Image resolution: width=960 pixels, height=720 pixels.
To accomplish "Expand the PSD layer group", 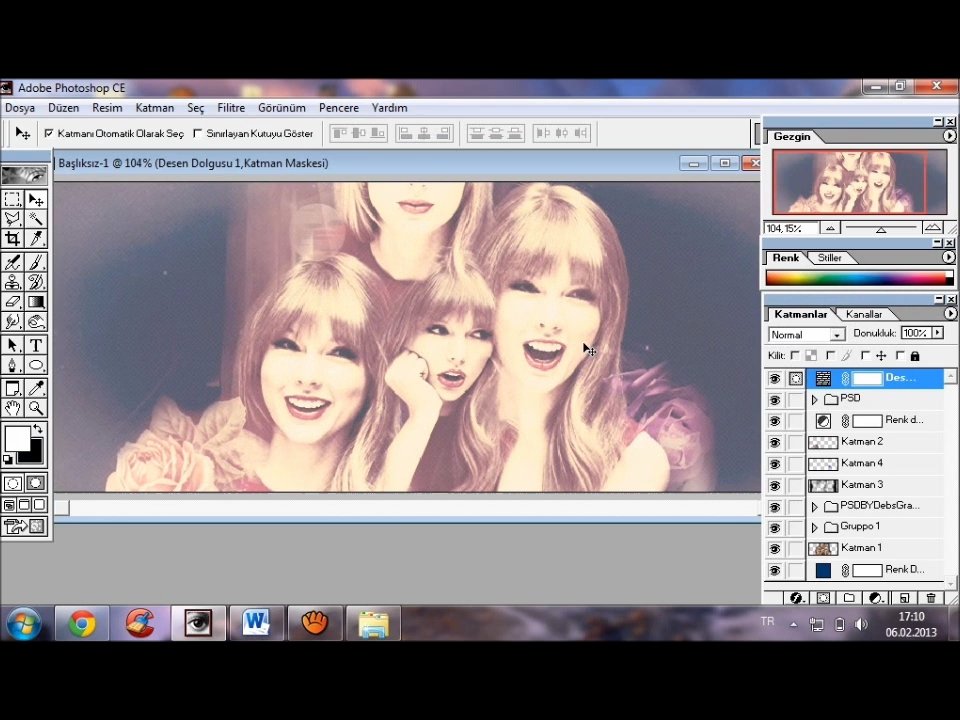I will 814,400.
